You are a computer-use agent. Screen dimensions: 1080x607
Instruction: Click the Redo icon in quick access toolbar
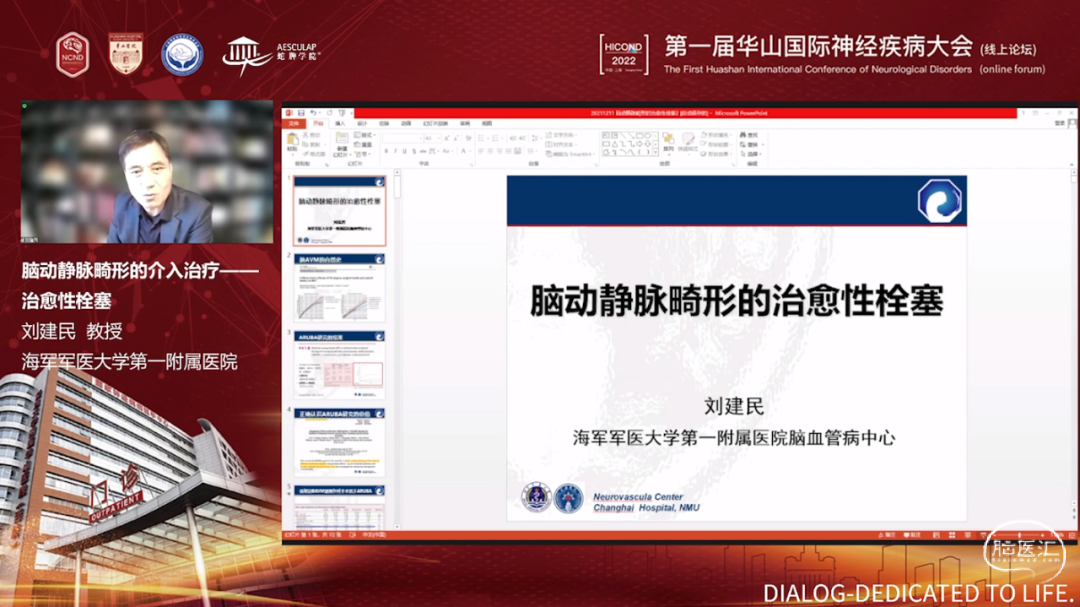(x=330, y=113)
